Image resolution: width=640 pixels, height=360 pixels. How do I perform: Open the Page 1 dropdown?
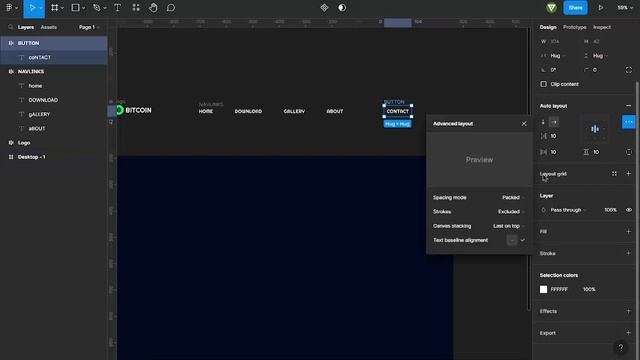click(x=89, y=27)
